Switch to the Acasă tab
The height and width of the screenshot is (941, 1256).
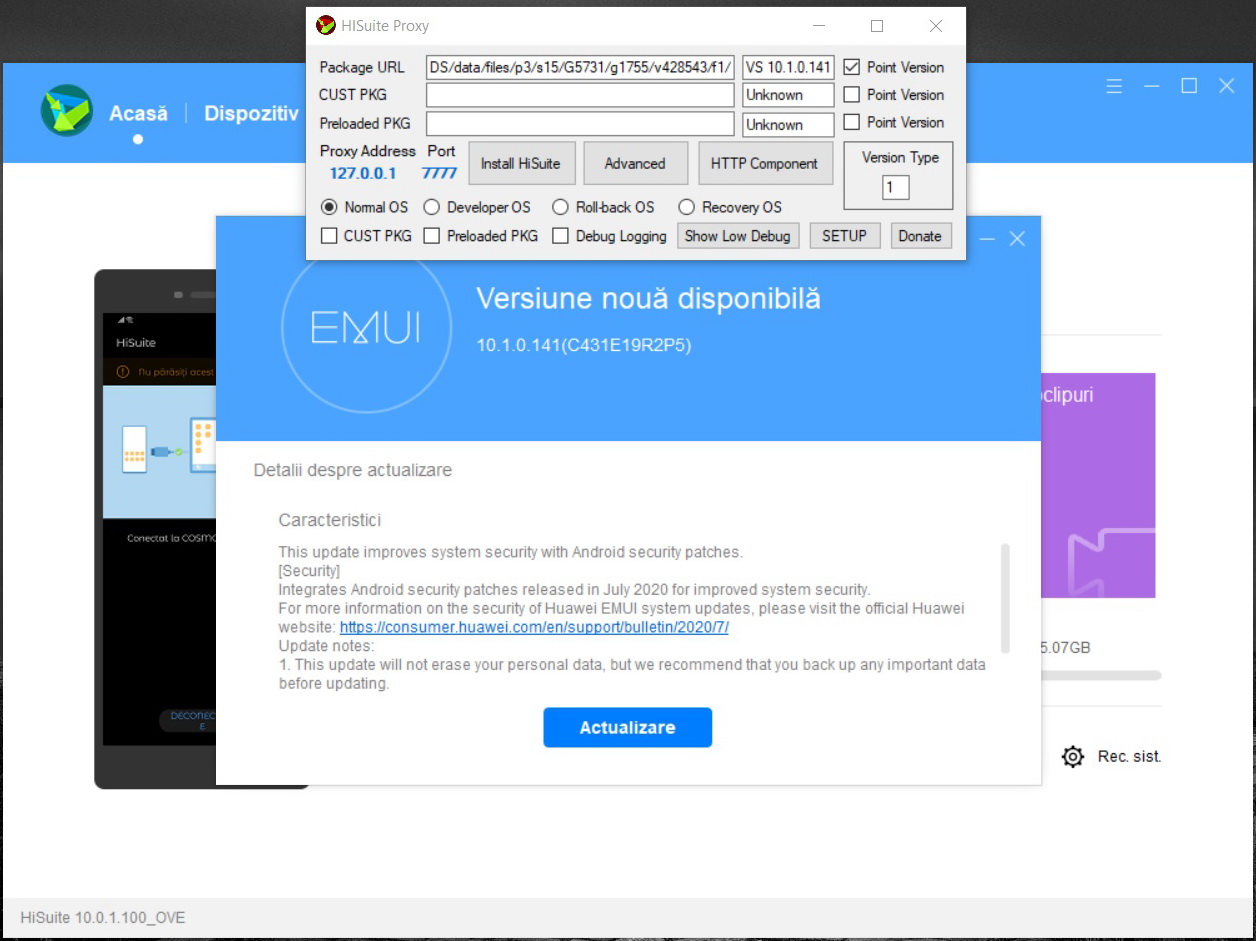click(x=138, y=113)
